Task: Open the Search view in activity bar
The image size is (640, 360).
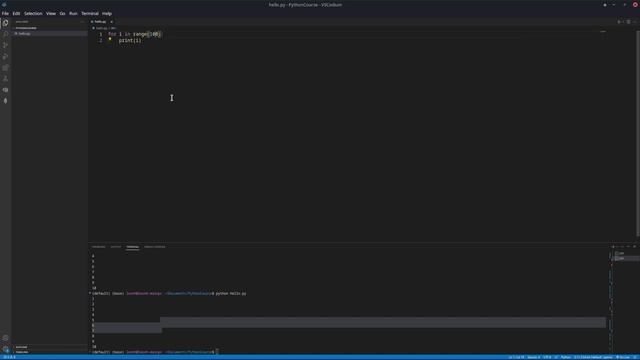Action: (x=5, y=34)
